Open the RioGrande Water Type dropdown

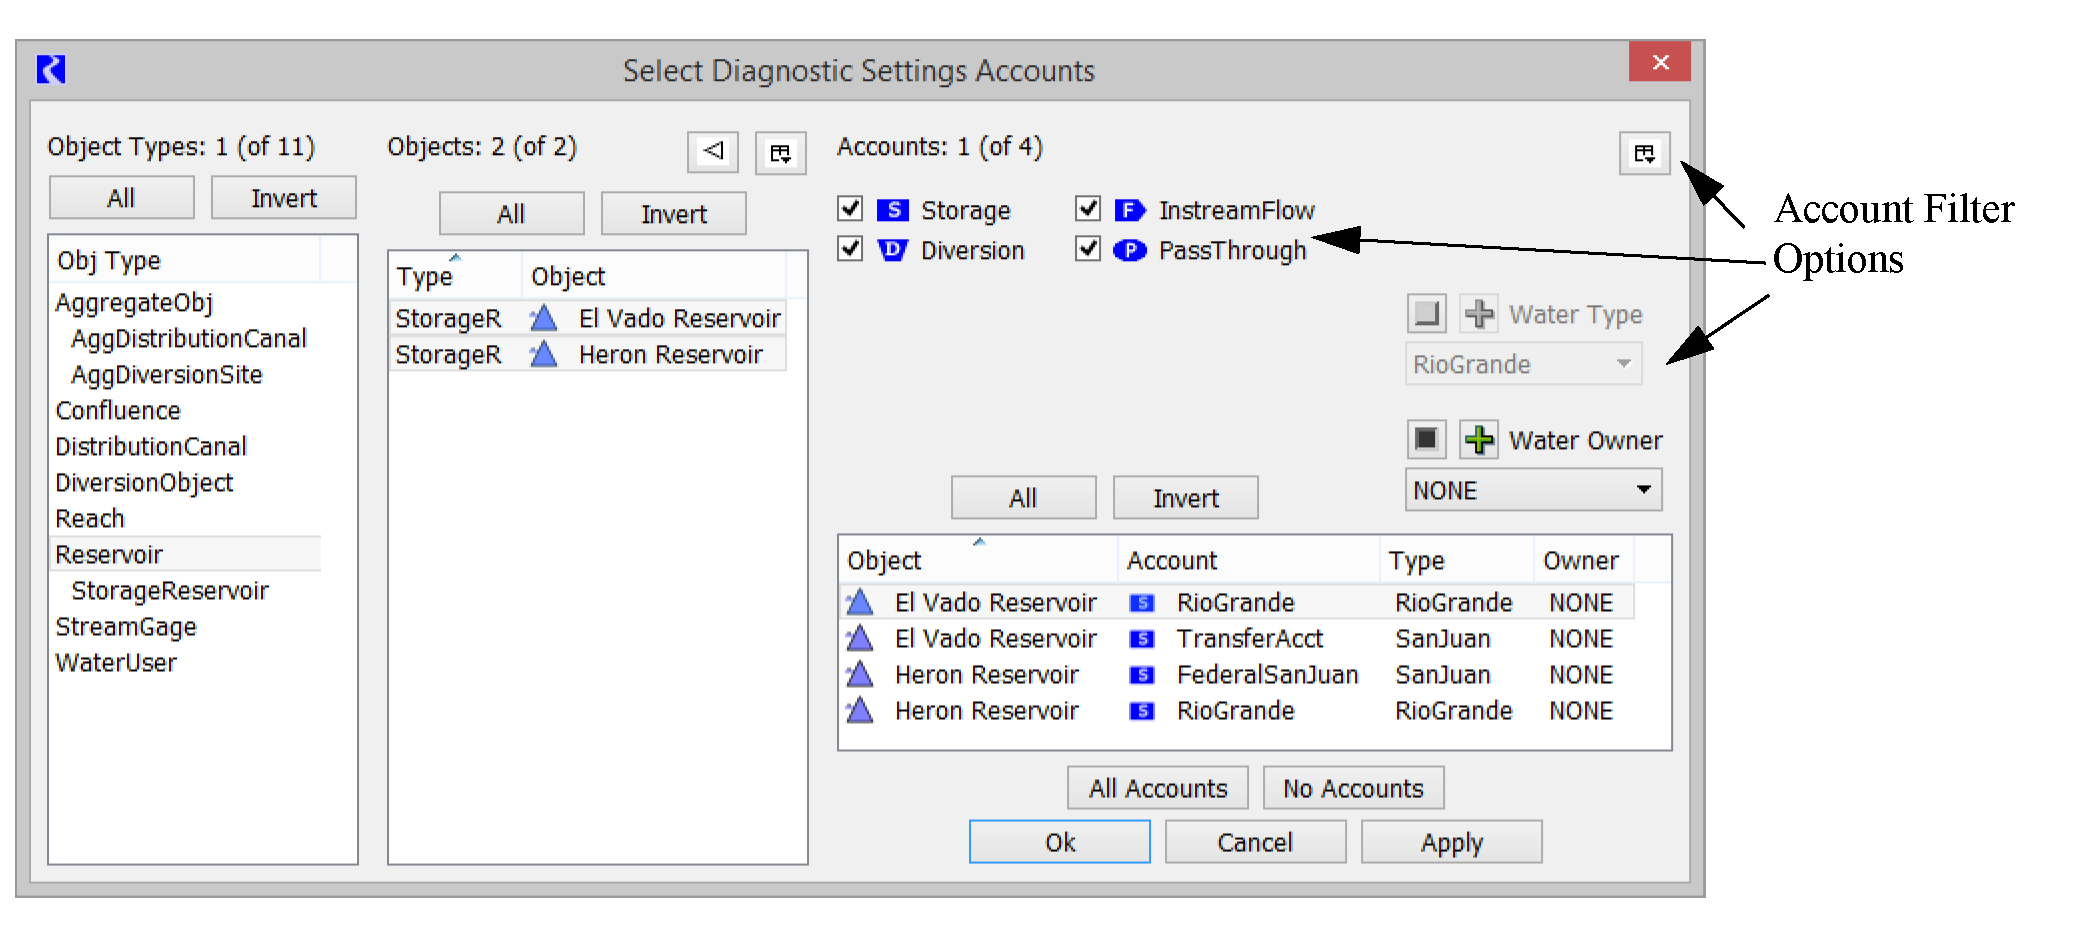(1522, 364)
